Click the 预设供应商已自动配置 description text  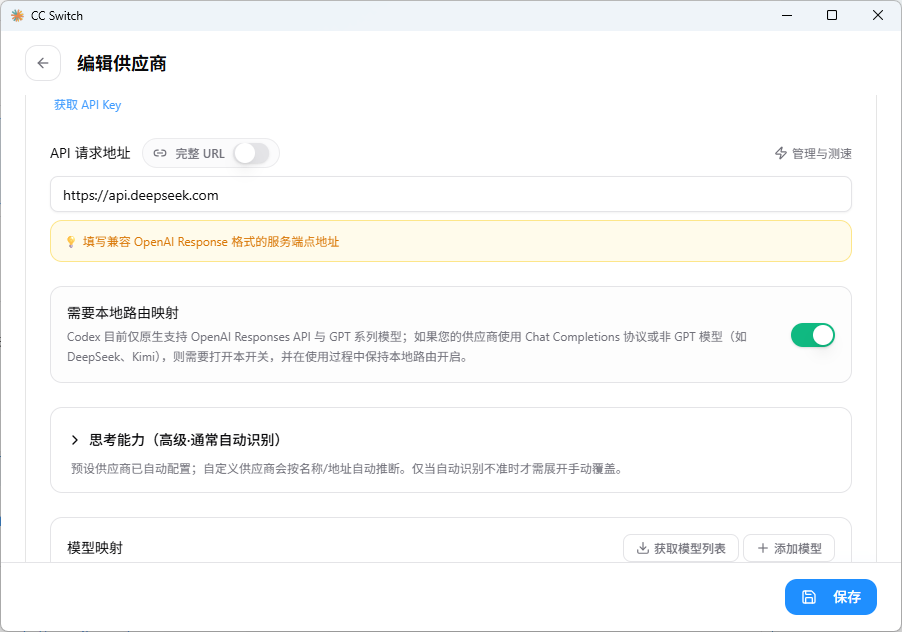pos(347,469)
